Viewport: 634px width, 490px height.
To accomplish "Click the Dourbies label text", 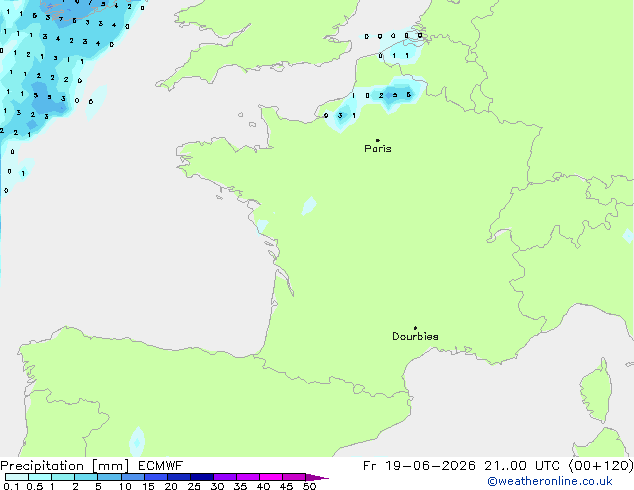I will click(x=415, y=336).
